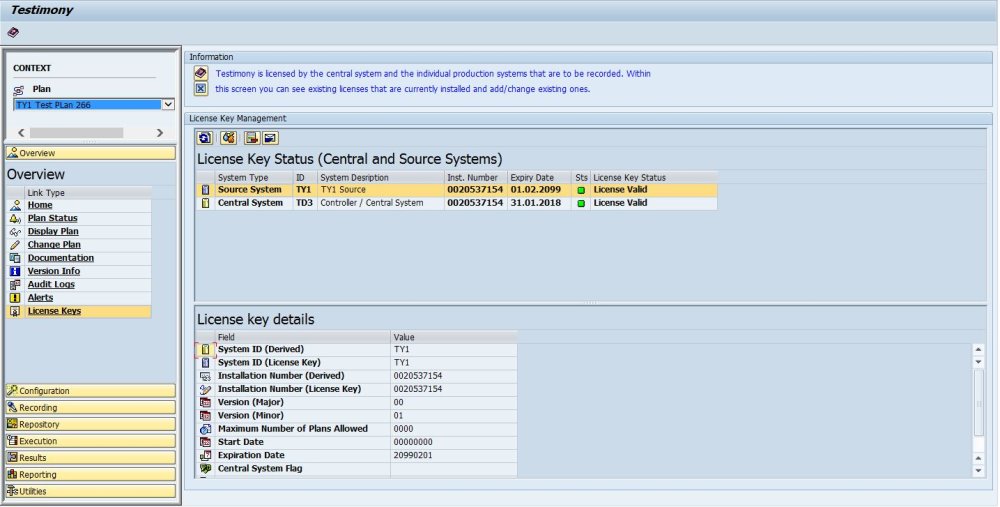Click the green status light for TY1
This screenshot has height=507, width=1000.
581,190
